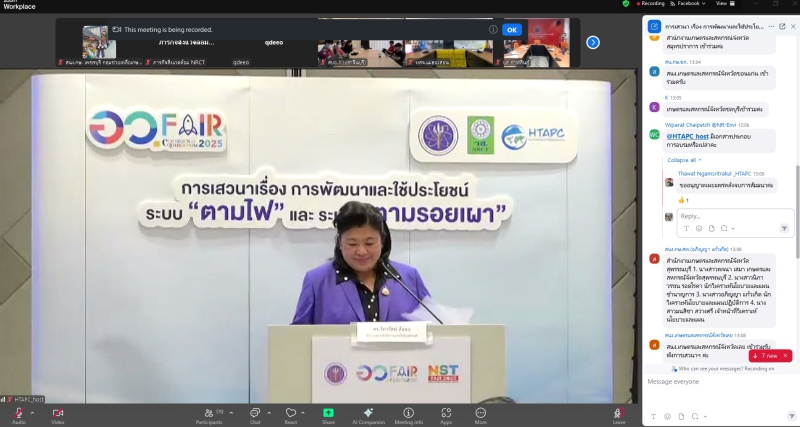Start camera with the Video button
Viewport: 800px width, 427px height.
coord(58,415)
